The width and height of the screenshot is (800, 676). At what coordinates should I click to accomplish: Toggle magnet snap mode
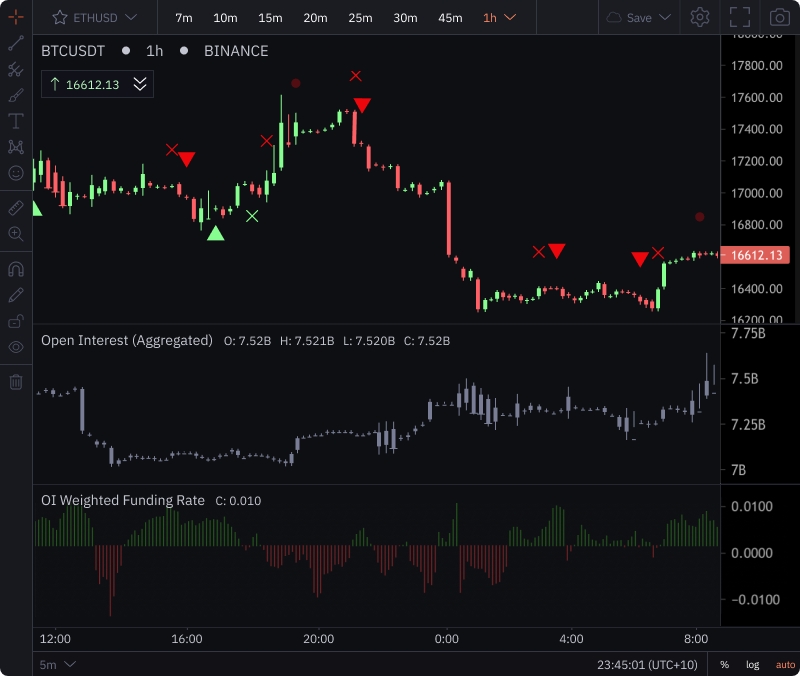point(15,269)
